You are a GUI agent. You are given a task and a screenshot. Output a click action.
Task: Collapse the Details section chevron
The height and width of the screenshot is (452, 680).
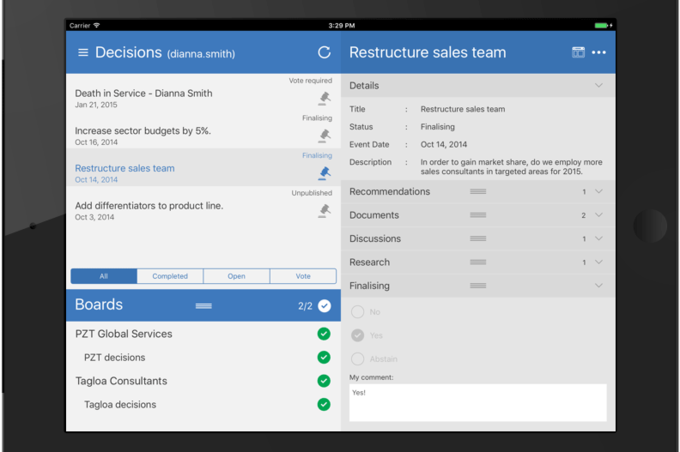click(598, 85)
